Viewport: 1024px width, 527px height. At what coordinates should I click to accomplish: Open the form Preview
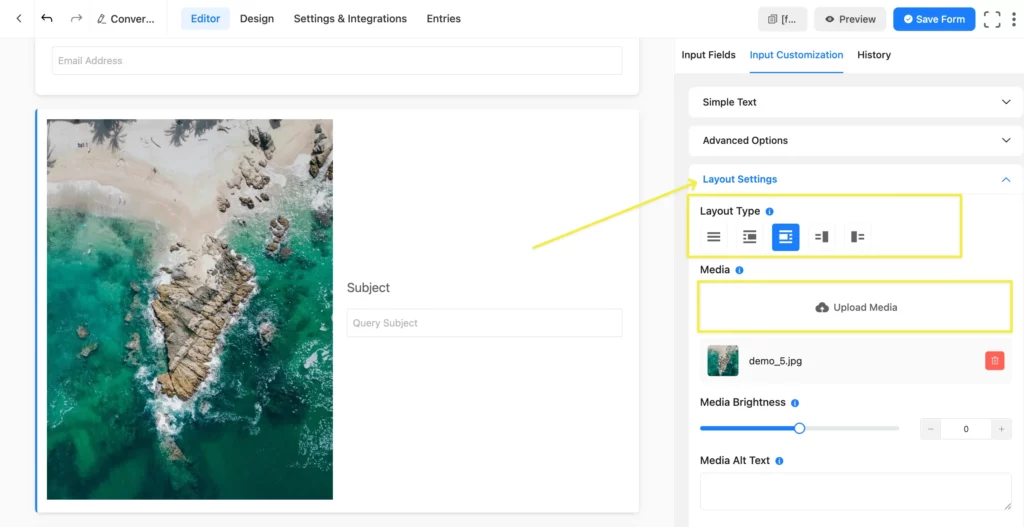click(x=850, y=19)
